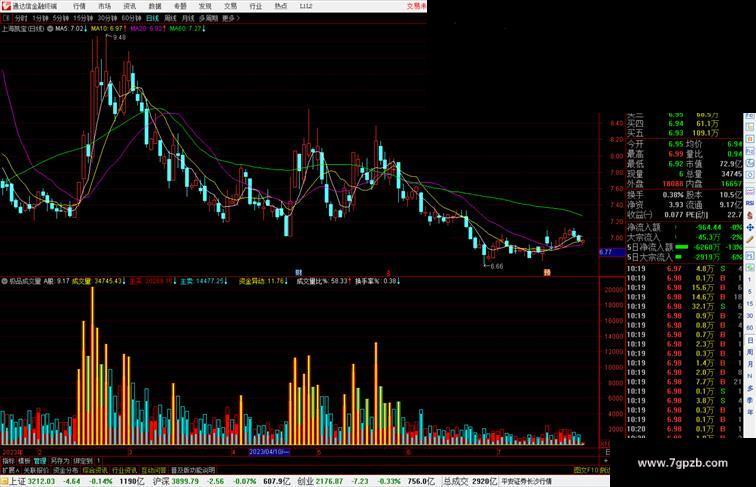Click the 沪深 index value 3899.79

tap(184, 481)
